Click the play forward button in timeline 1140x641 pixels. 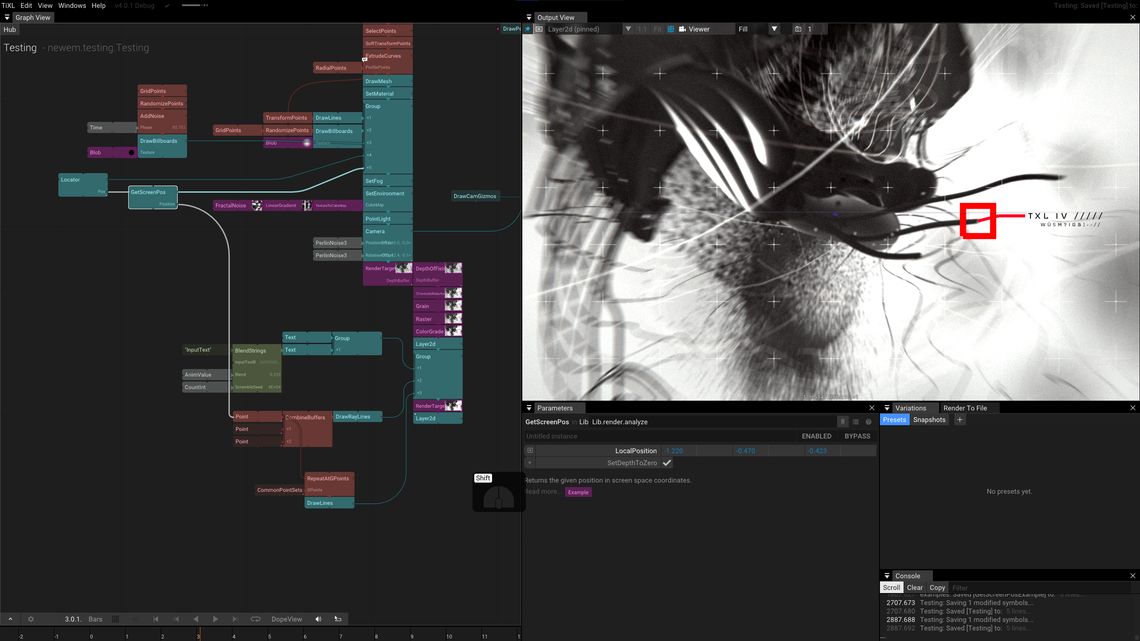pos(215,619)
